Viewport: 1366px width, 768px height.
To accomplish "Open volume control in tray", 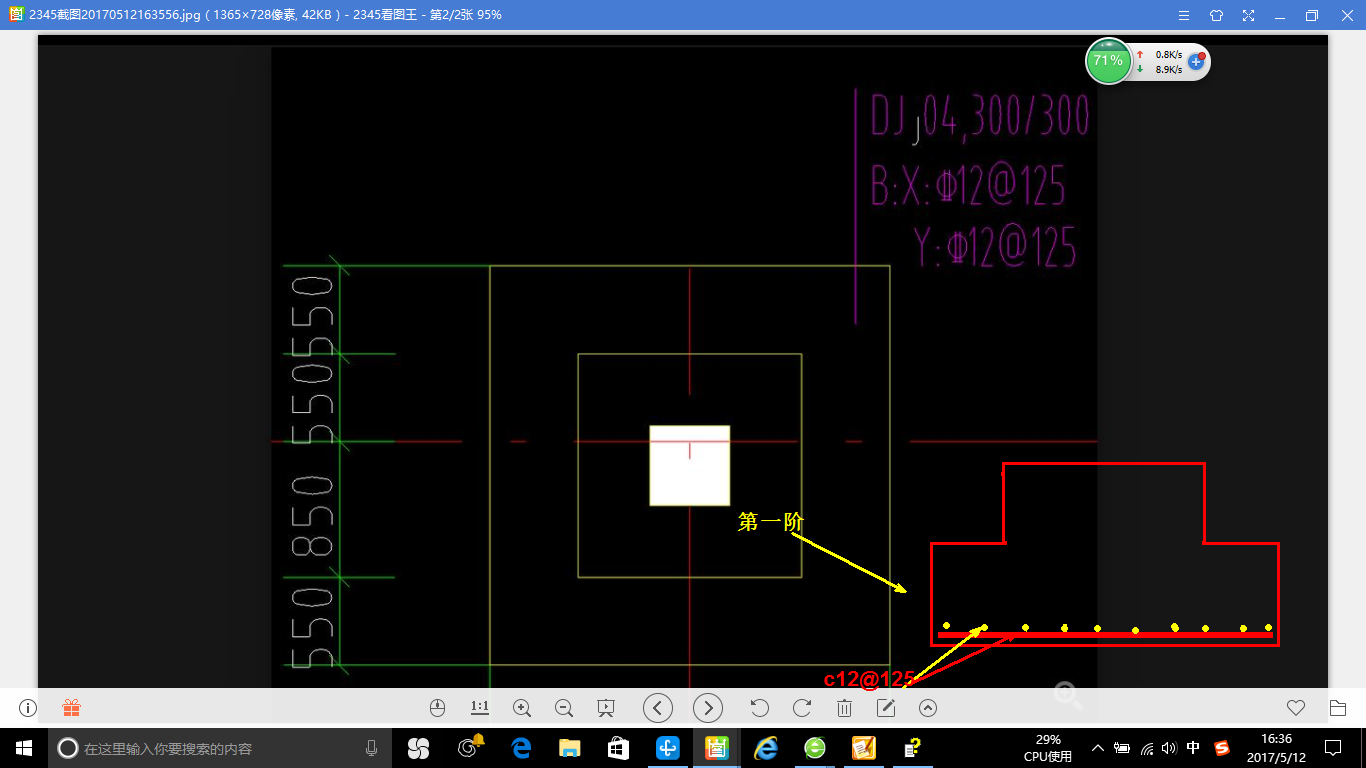I will (x=1169, y=747).
